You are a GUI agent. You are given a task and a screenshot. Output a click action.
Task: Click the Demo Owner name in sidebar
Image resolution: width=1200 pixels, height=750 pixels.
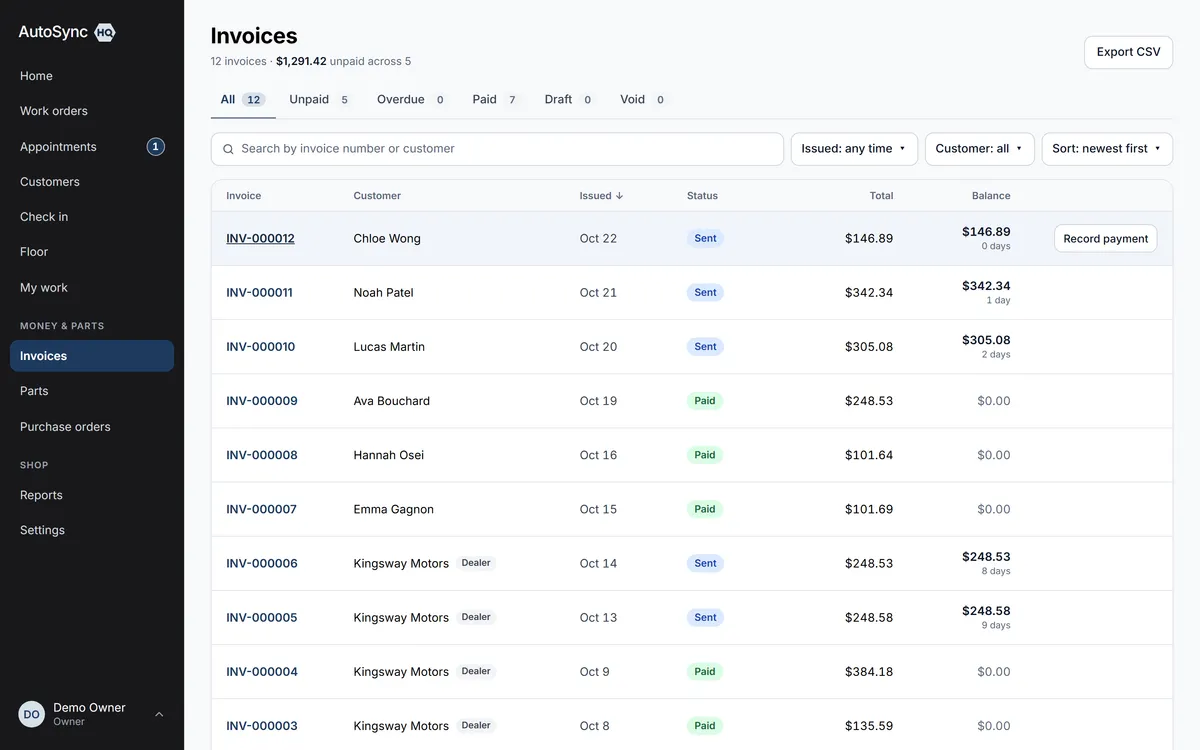[x=89, y=708]
